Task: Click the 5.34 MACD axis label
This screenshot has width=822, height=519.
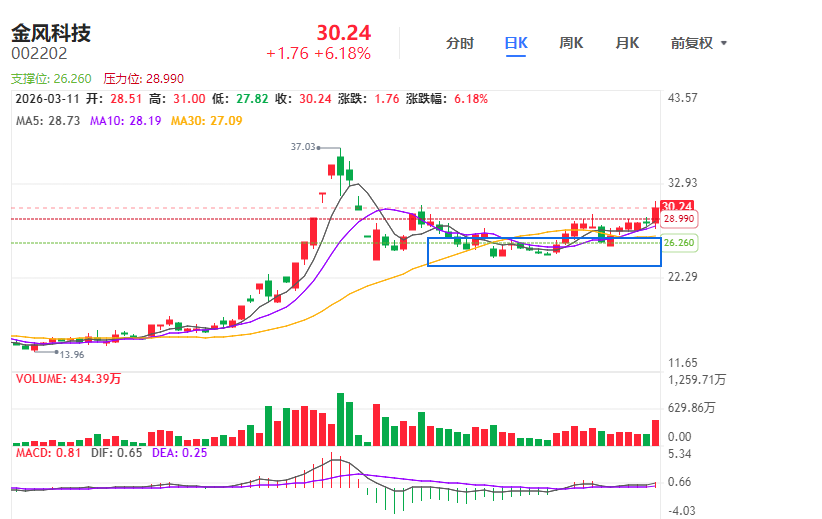Action: pyautogui.click(x=679, y=453)
